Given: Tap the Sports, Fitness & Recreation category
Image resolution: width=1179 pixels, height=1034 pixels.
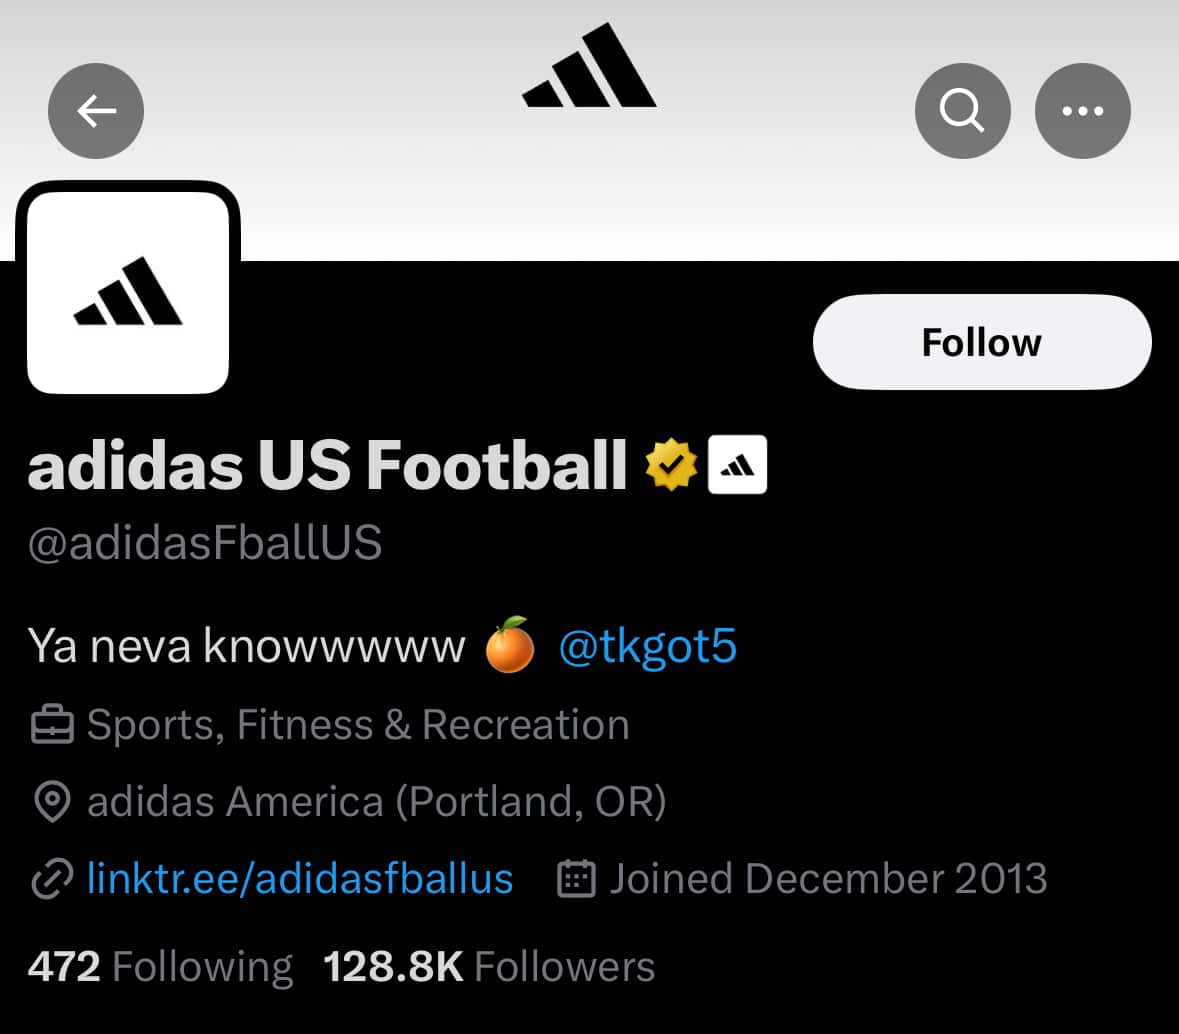Looking at the screenshot, I should [358, 726].
